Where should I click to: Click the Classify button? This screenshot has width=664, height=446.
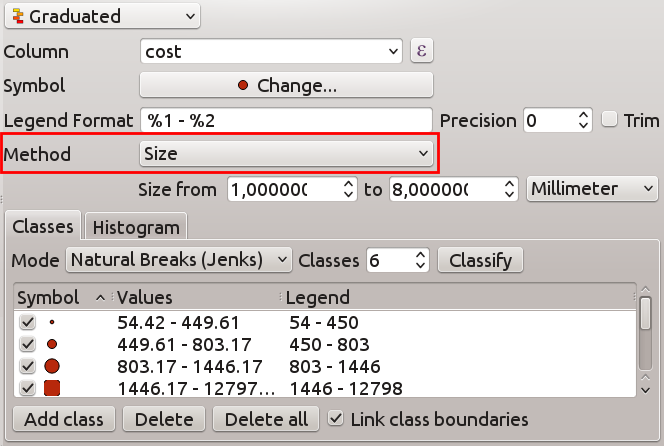pyautogui.click(x=480, y=260)
